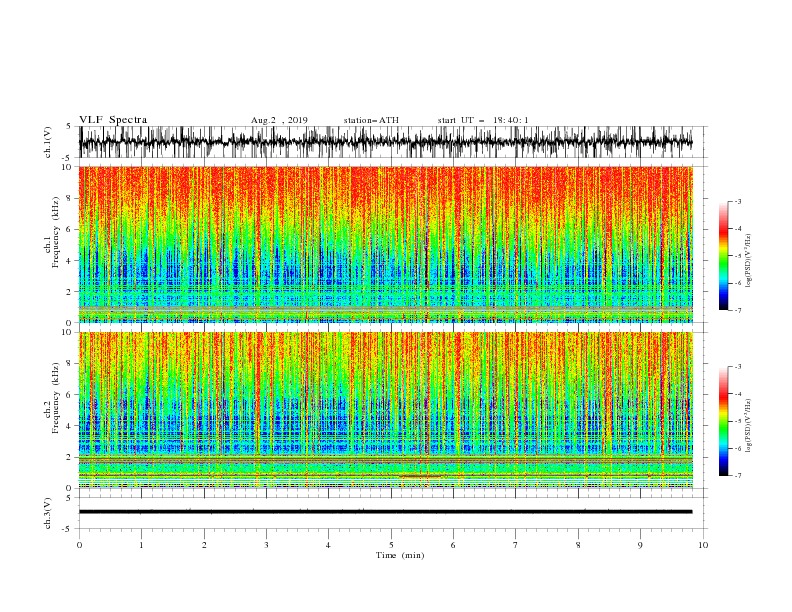This screenshot has width=792, height=612.
Task: Click inside the ch.1 spectrogram panel
Action: 385,244
